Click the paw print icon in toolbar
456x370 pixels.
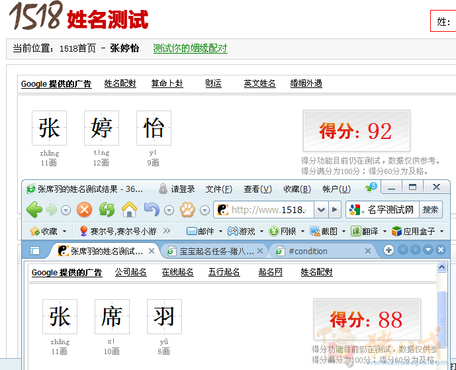[x=187, y=210]
